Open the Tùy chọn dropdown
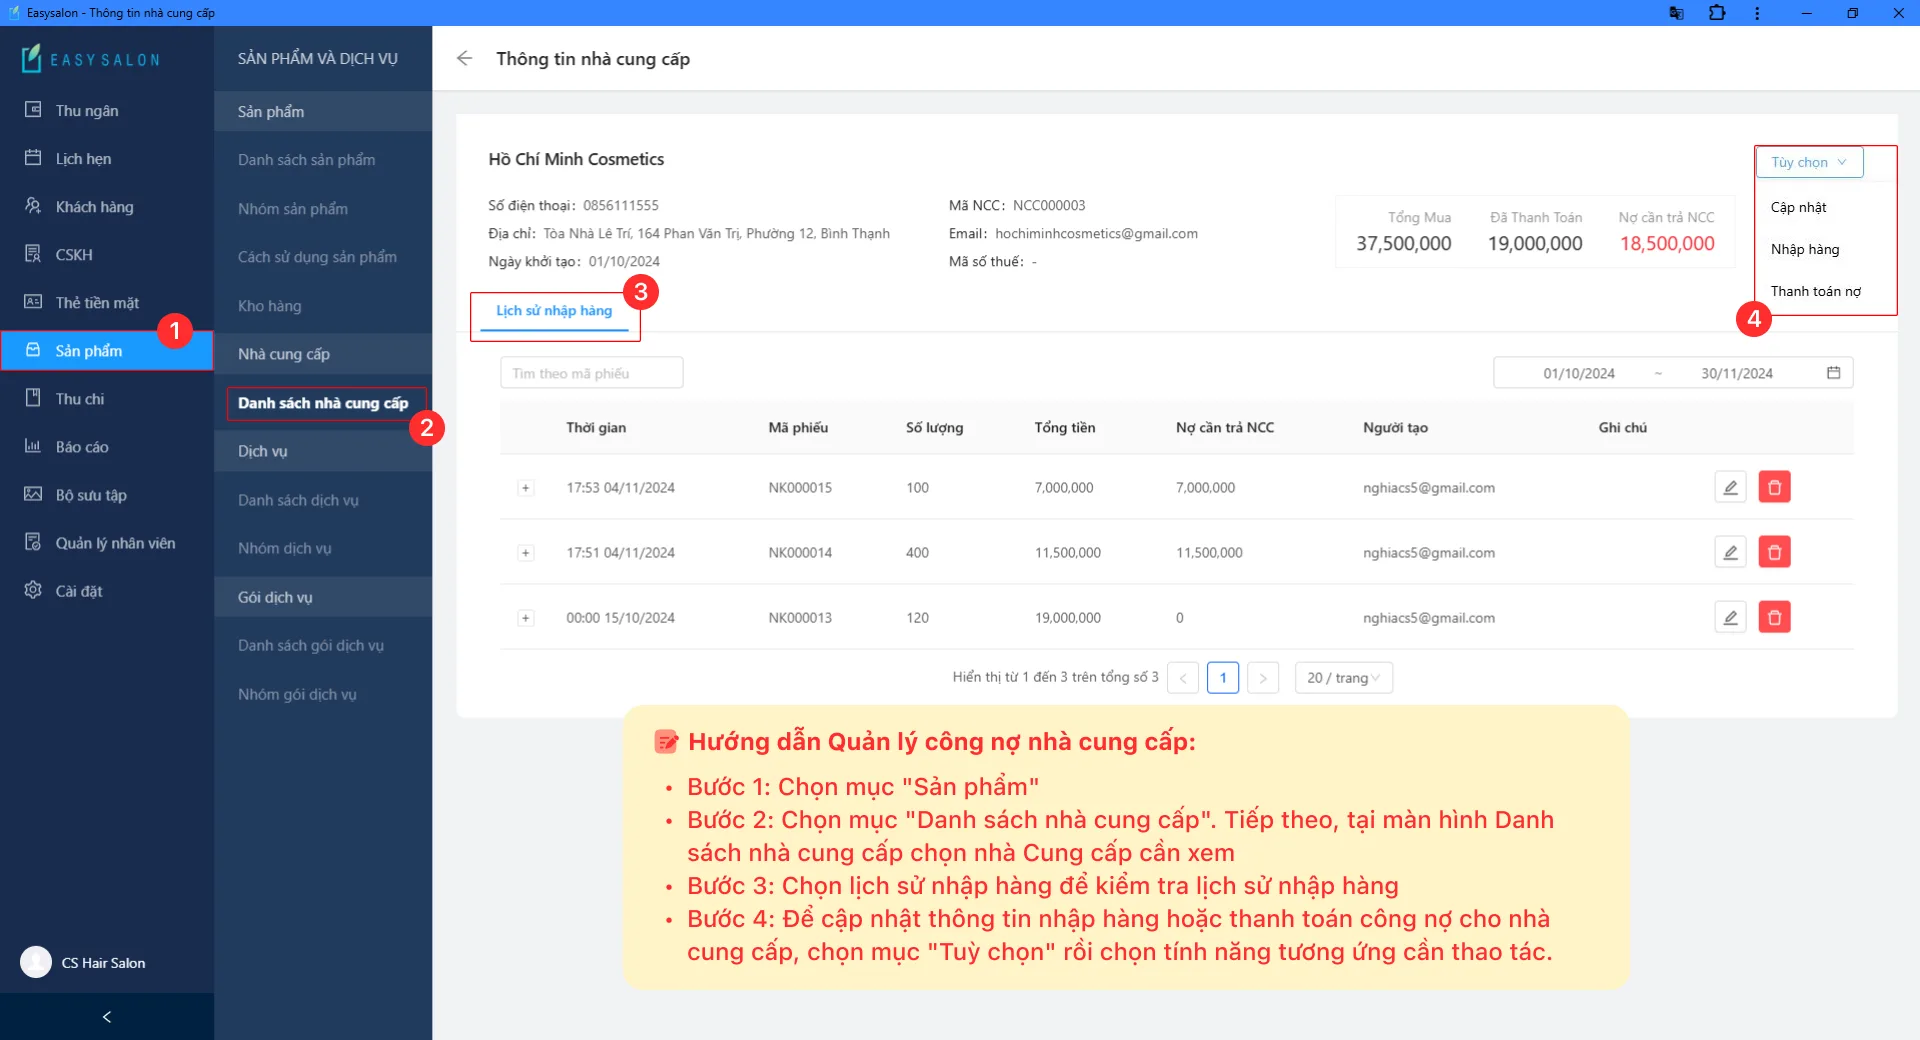The height and width of the screenshot is (1040, 1920). point(1809,162)
